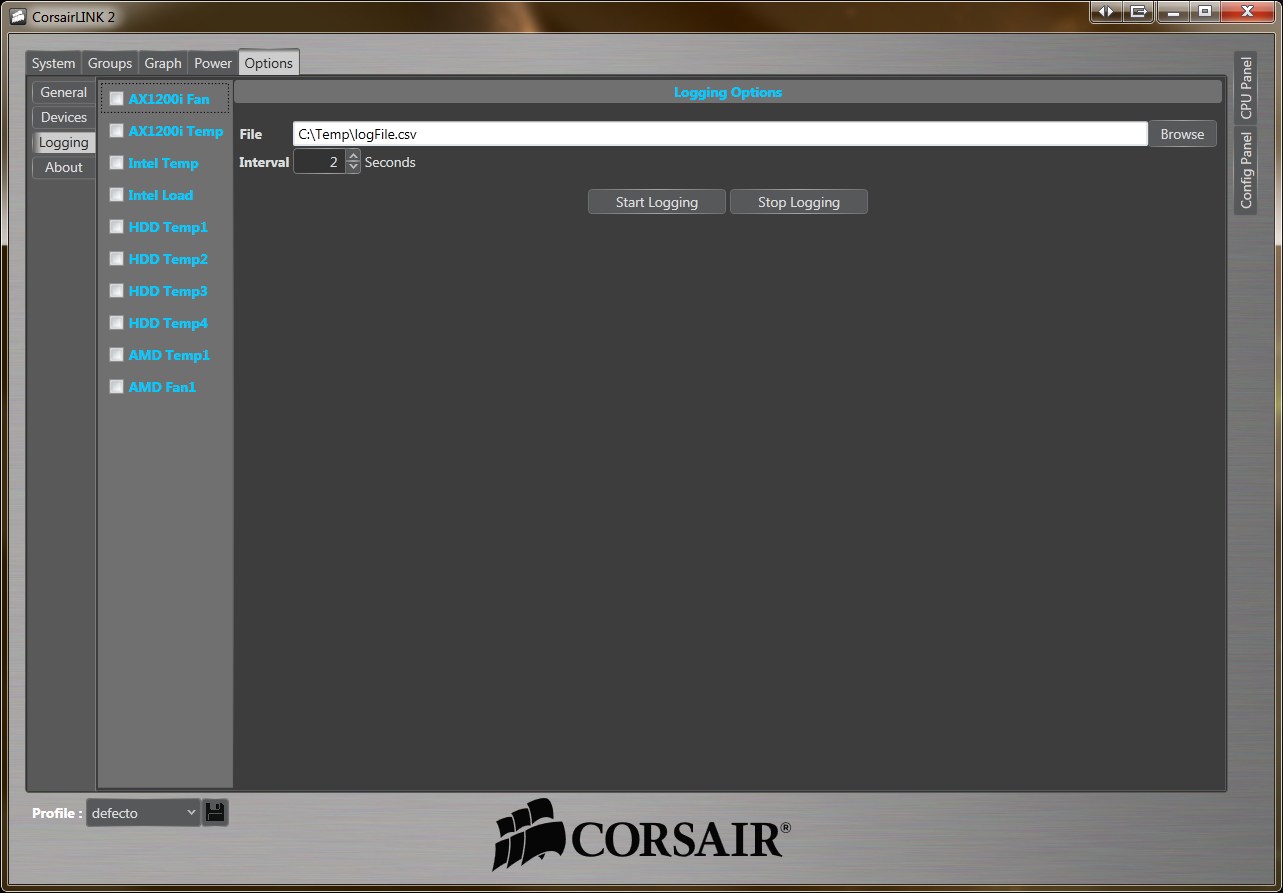This screenshot has width=1283, height=893.
Task: Click the save profile floppy disk icon
Action: coord(215,812)
